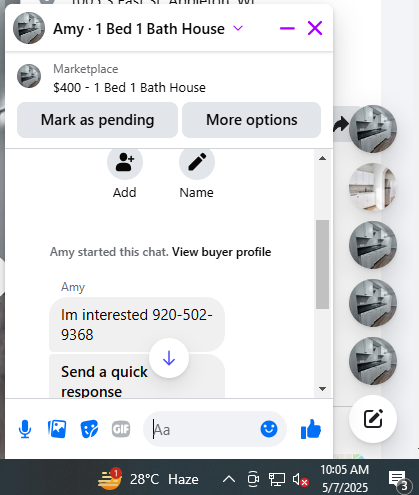The height and width of the screenshot is (495, 419).
Task: Expand chat settings chevron beside title
Action: [x=238, y=28]
